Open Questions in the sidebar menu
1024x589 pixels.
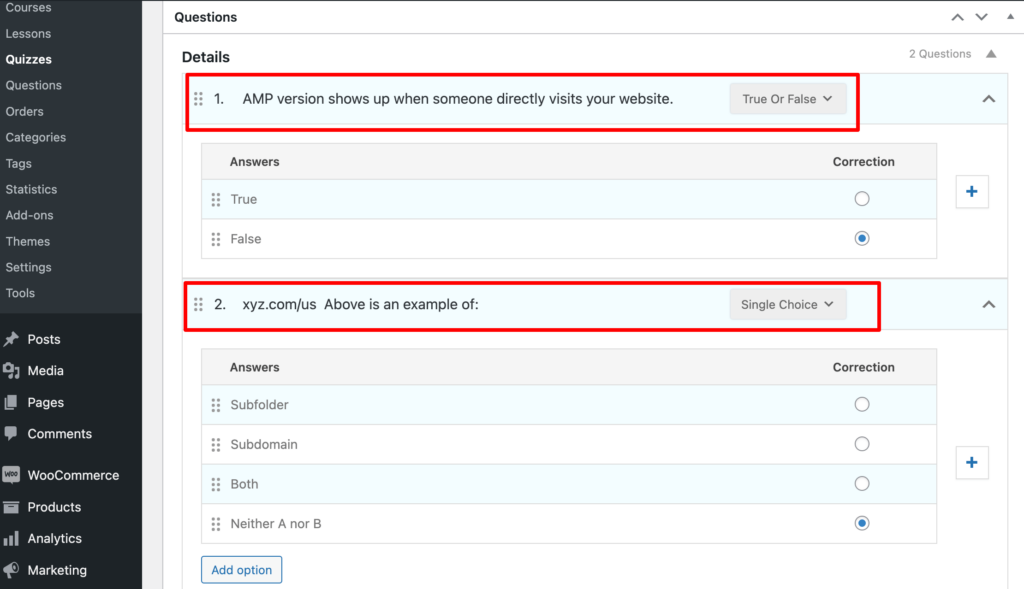[33, 86]
